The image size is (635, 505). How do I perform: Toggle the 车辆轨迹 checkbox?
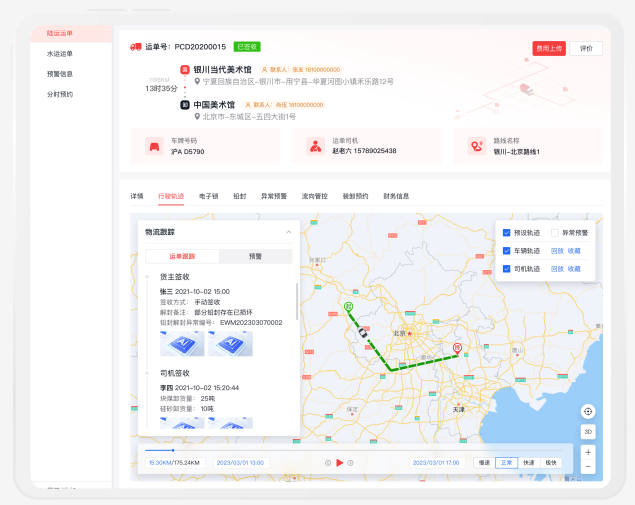tap(507, 251)
